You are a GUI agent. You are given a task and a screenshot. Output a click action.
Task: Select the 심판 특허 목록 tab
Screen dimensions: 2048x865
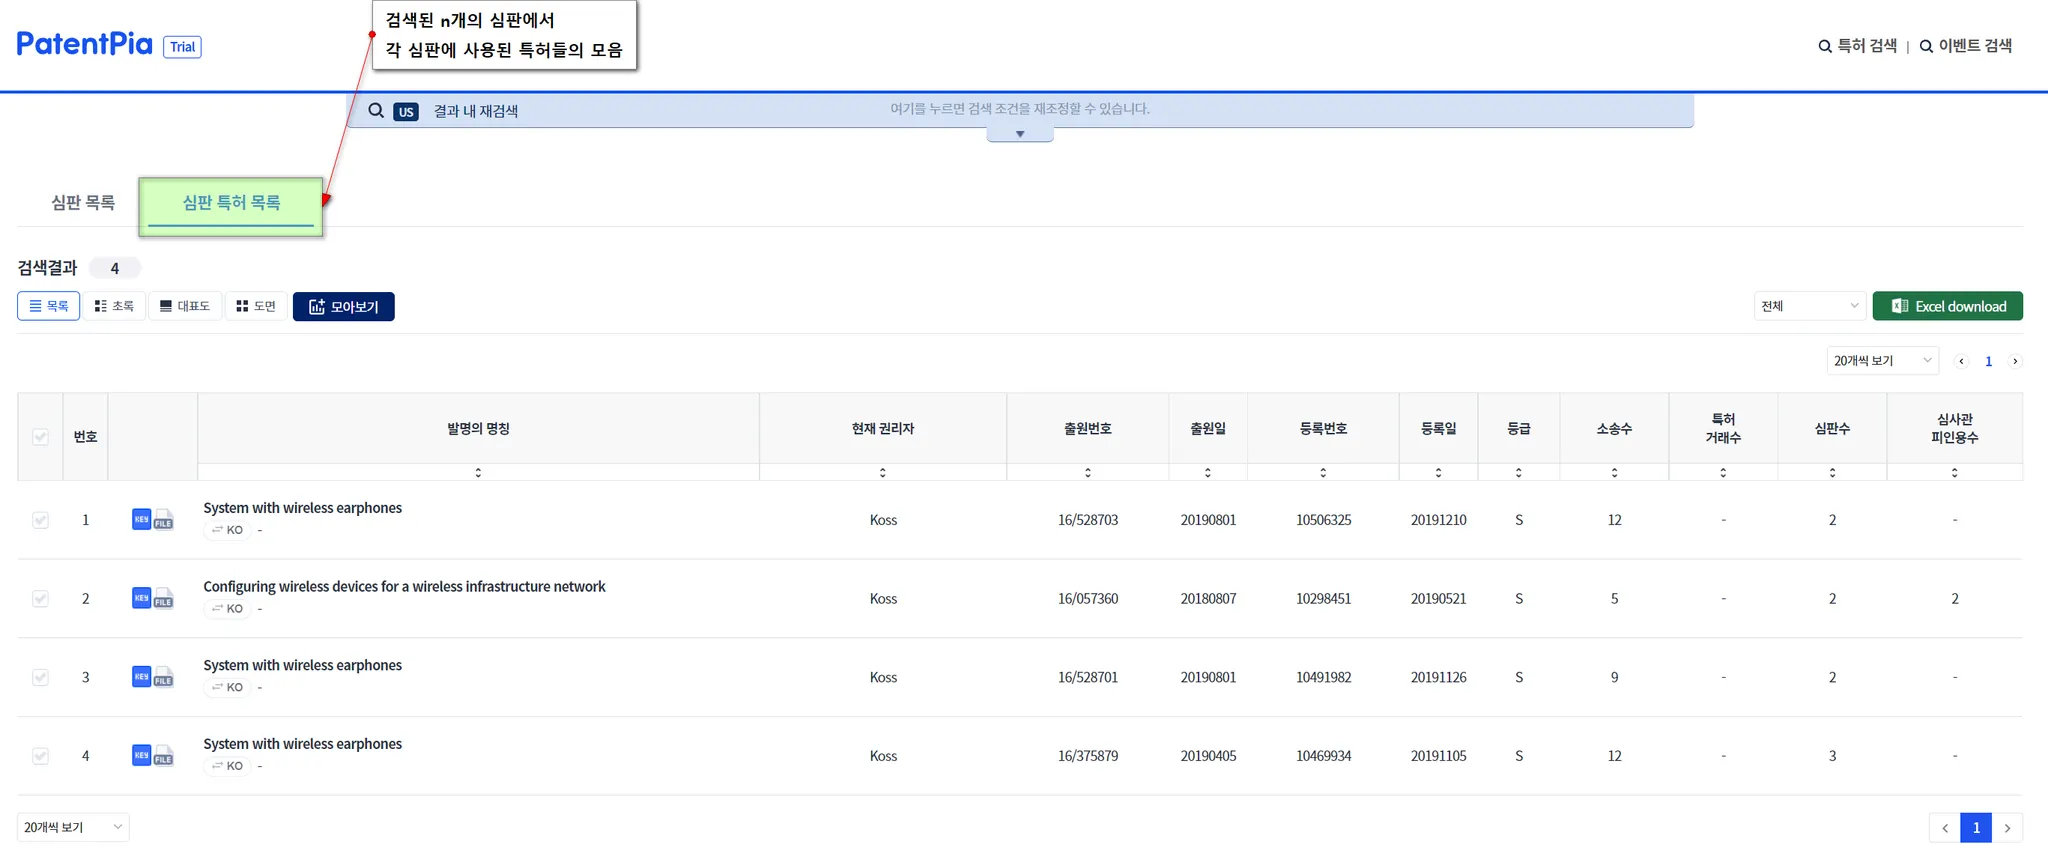231,203
